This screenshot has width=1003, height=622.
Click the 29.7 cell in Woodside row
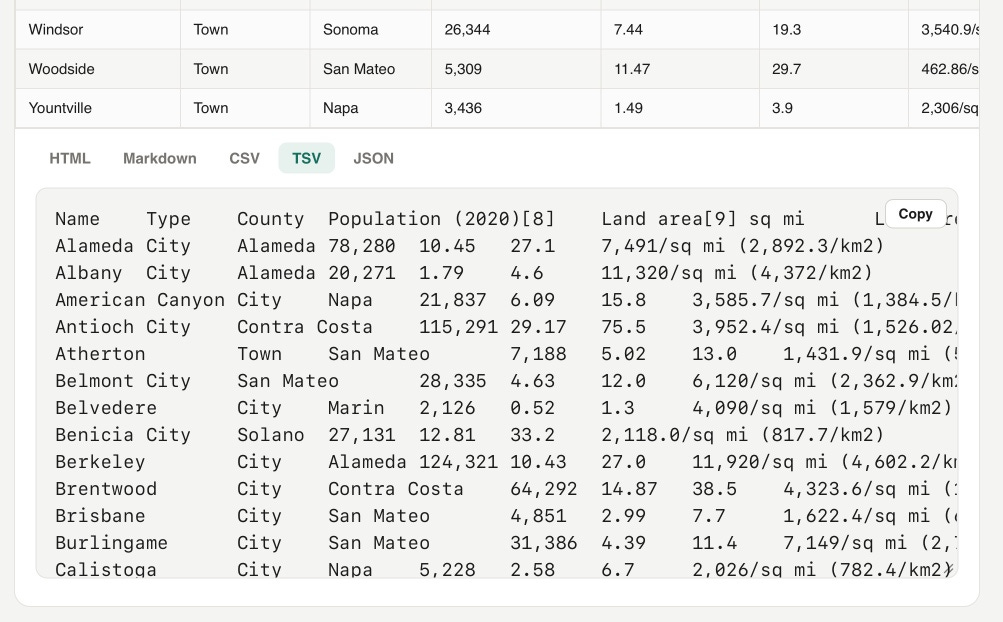coord(834,69)
